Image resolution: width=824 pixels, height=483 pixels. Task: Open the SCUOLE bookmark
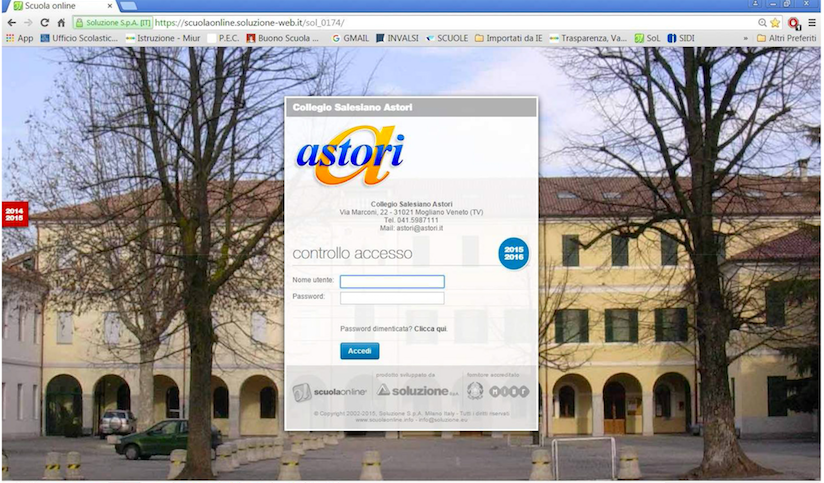pyautogui.click(x=447, y=38)
